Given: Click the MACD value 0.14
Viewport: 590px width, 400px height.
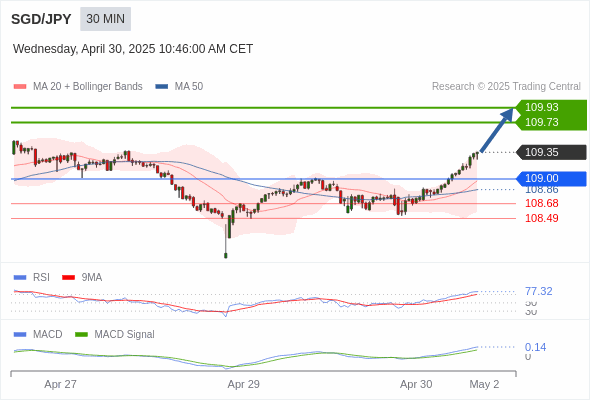Looking at the screenshot, I should (535, 347).
